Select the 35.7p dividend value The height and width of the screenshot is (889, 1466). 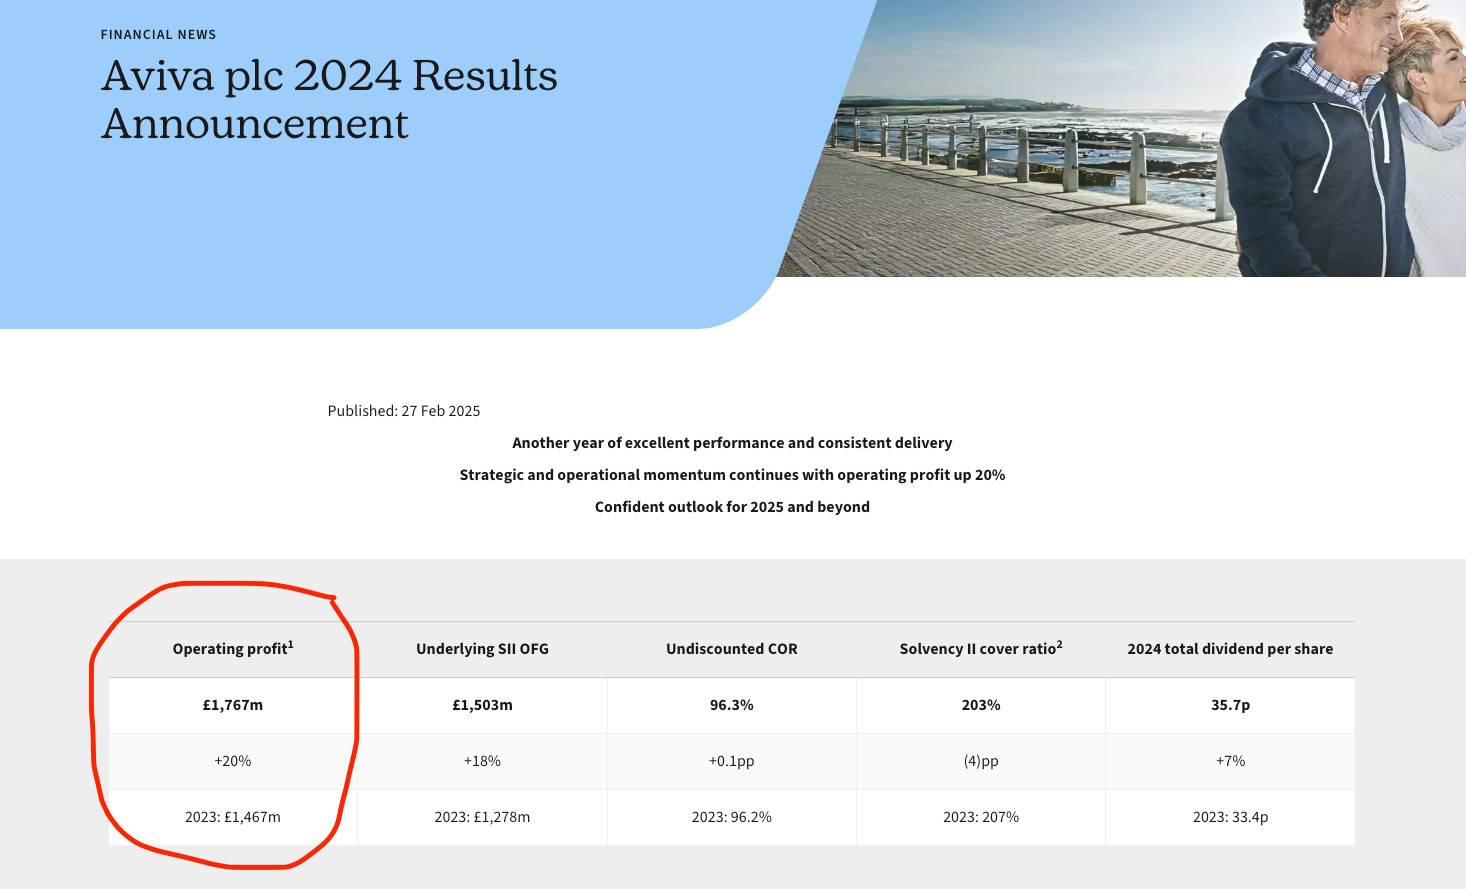pyautogui.click(x=1230, y=705)
